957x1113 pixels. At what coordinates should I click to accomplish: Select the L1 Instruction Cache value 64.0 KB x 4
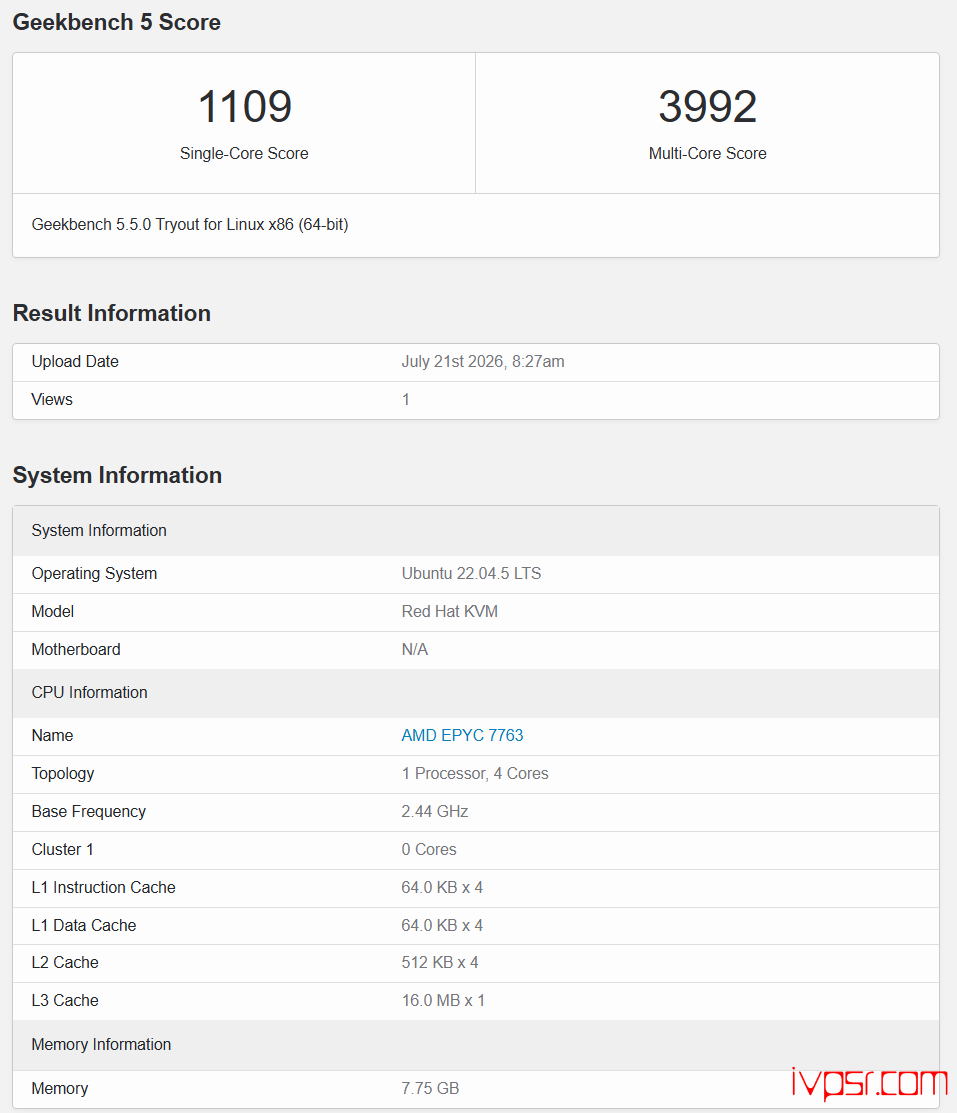pos(442,887)
